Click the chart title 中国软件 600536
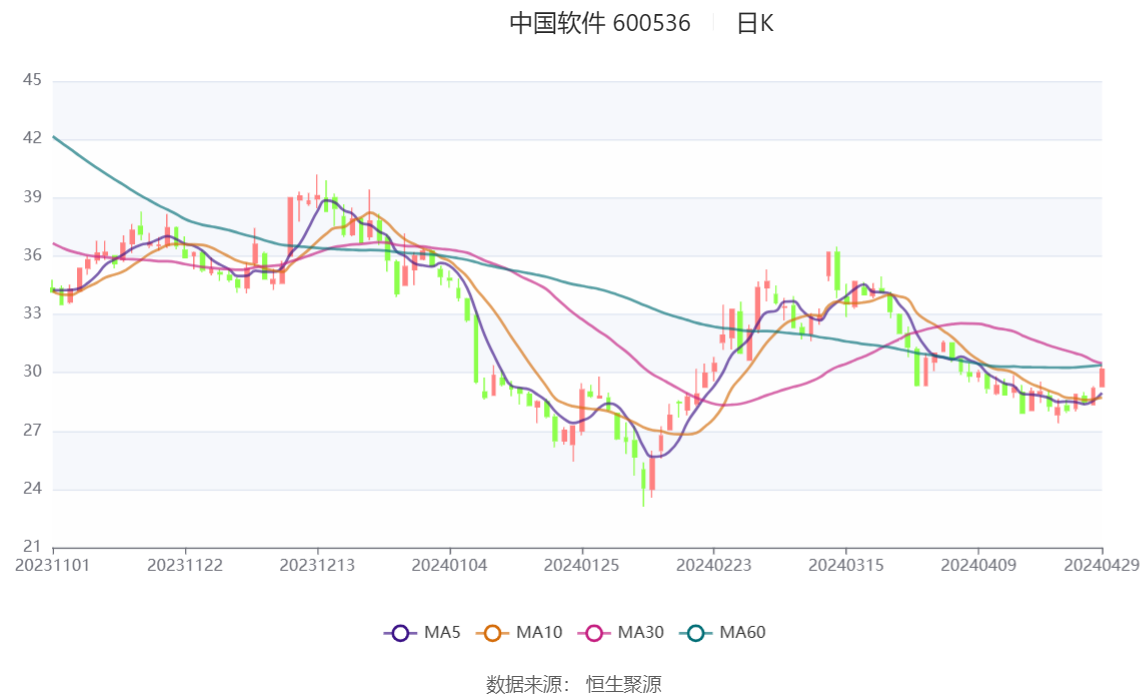The height and width of the screenshot is (699, 1148). pyautogui.click(x=600, y=23)
